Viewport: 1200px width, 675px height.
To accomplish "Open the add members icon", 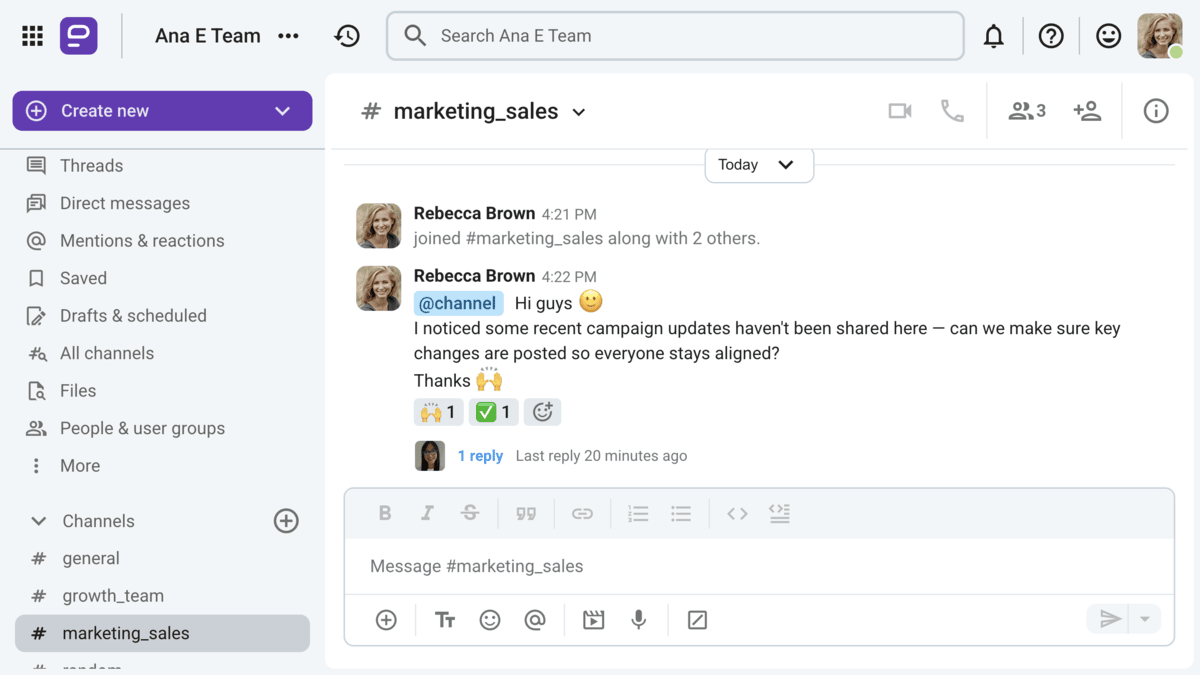I will 1087,111.
